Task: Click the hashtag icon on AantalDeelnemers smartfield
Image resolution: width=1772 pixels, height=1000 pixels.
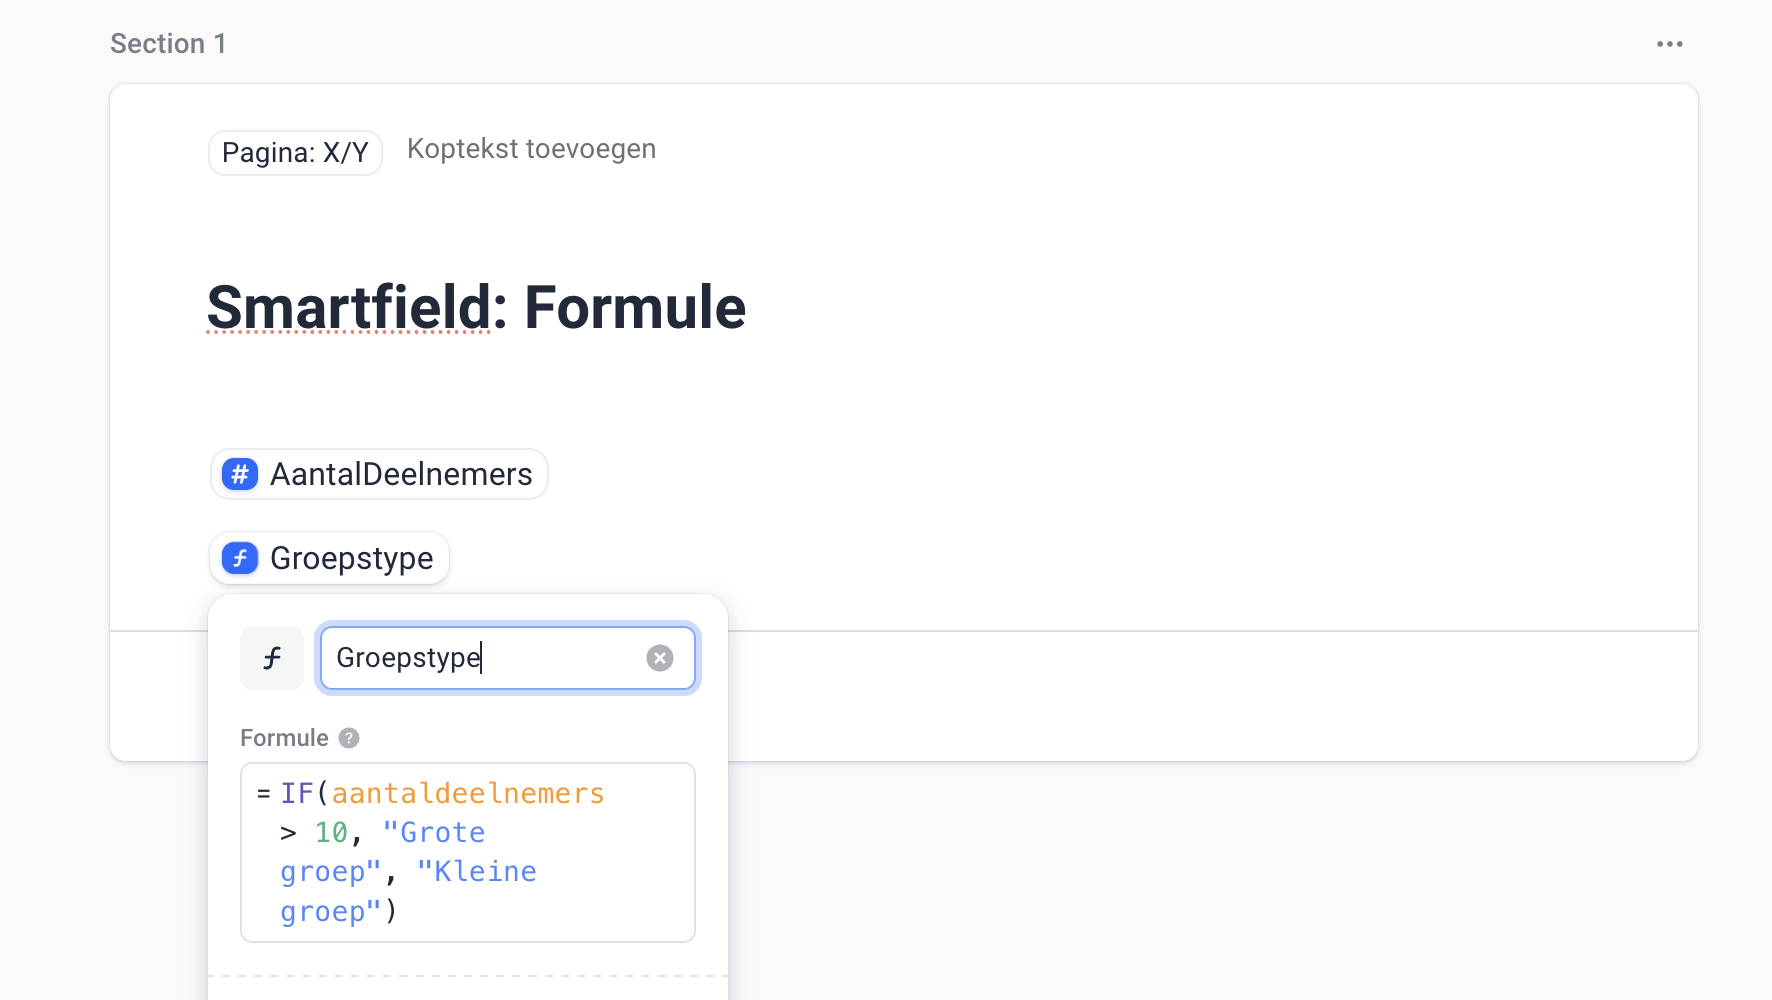Action: (x=239, y=474)
